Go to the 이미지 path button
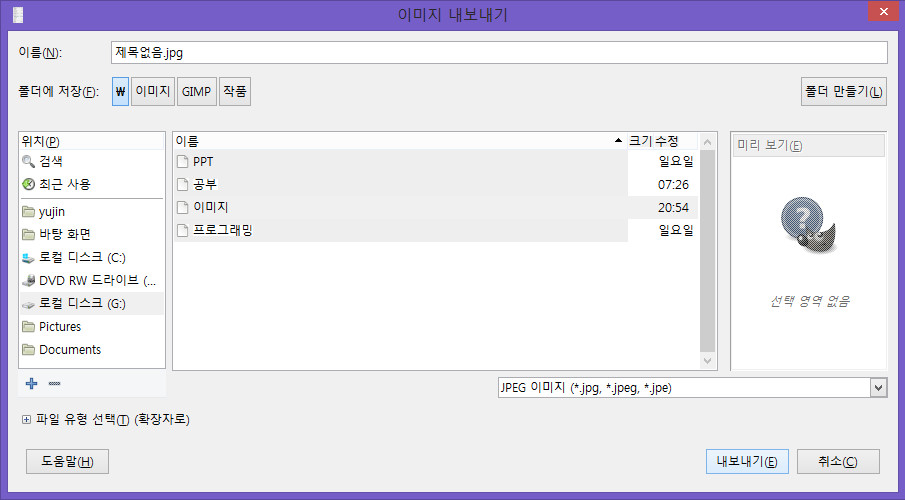The width and height of the screenshot is (905, 500). [x=153, y=92]
